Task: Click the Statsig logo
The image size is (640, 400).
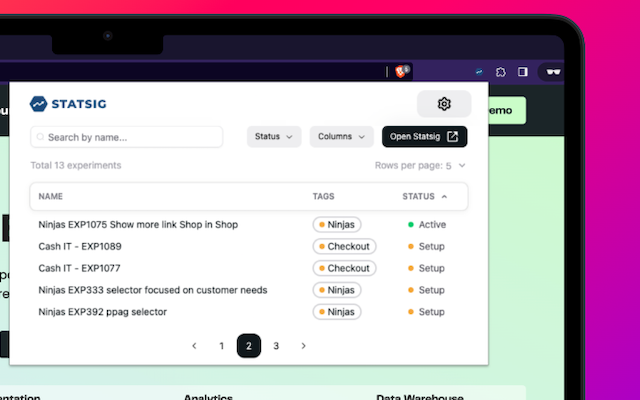Action: click(x=68, y=104)
